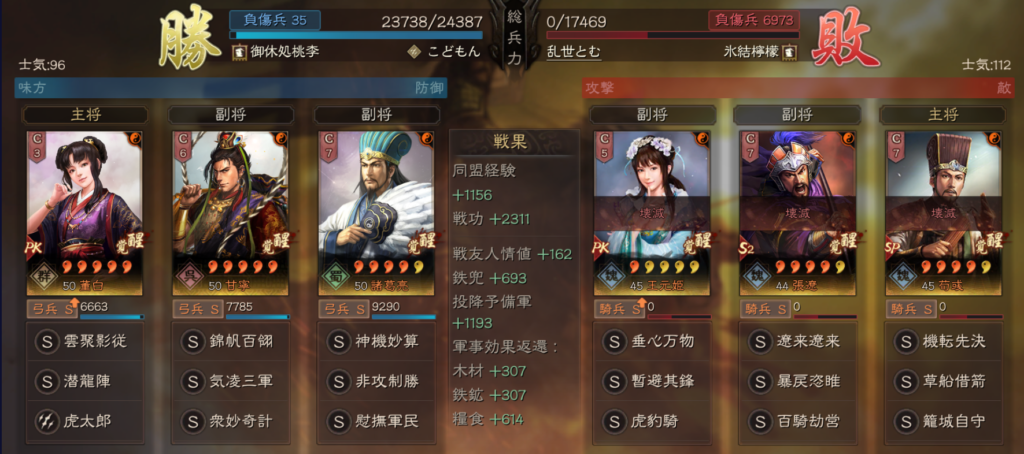Click the S rank icon beside 神機妙算
This screenshot has height=454, width=1024.
coord(338,341)
